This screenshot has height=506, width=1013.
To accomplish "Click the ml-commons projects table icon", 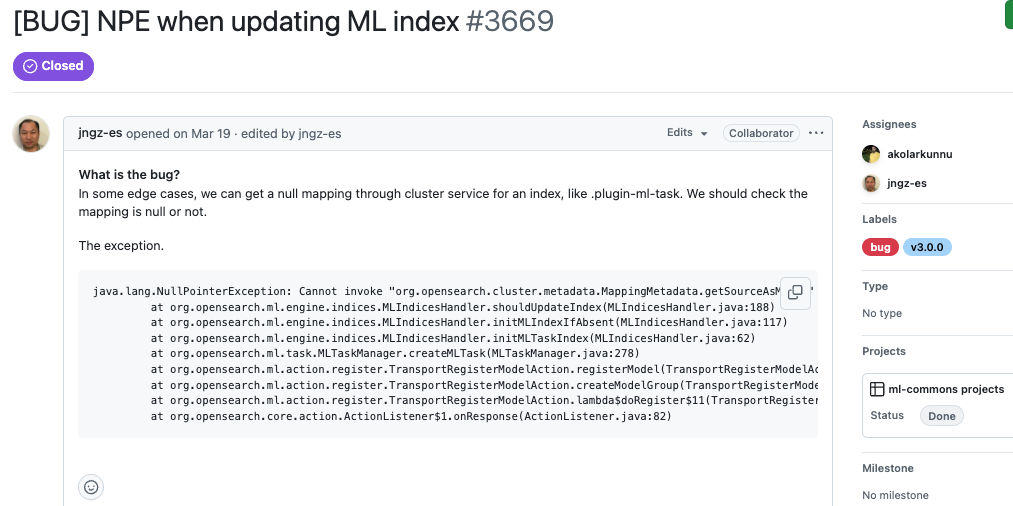I will 877,389.
